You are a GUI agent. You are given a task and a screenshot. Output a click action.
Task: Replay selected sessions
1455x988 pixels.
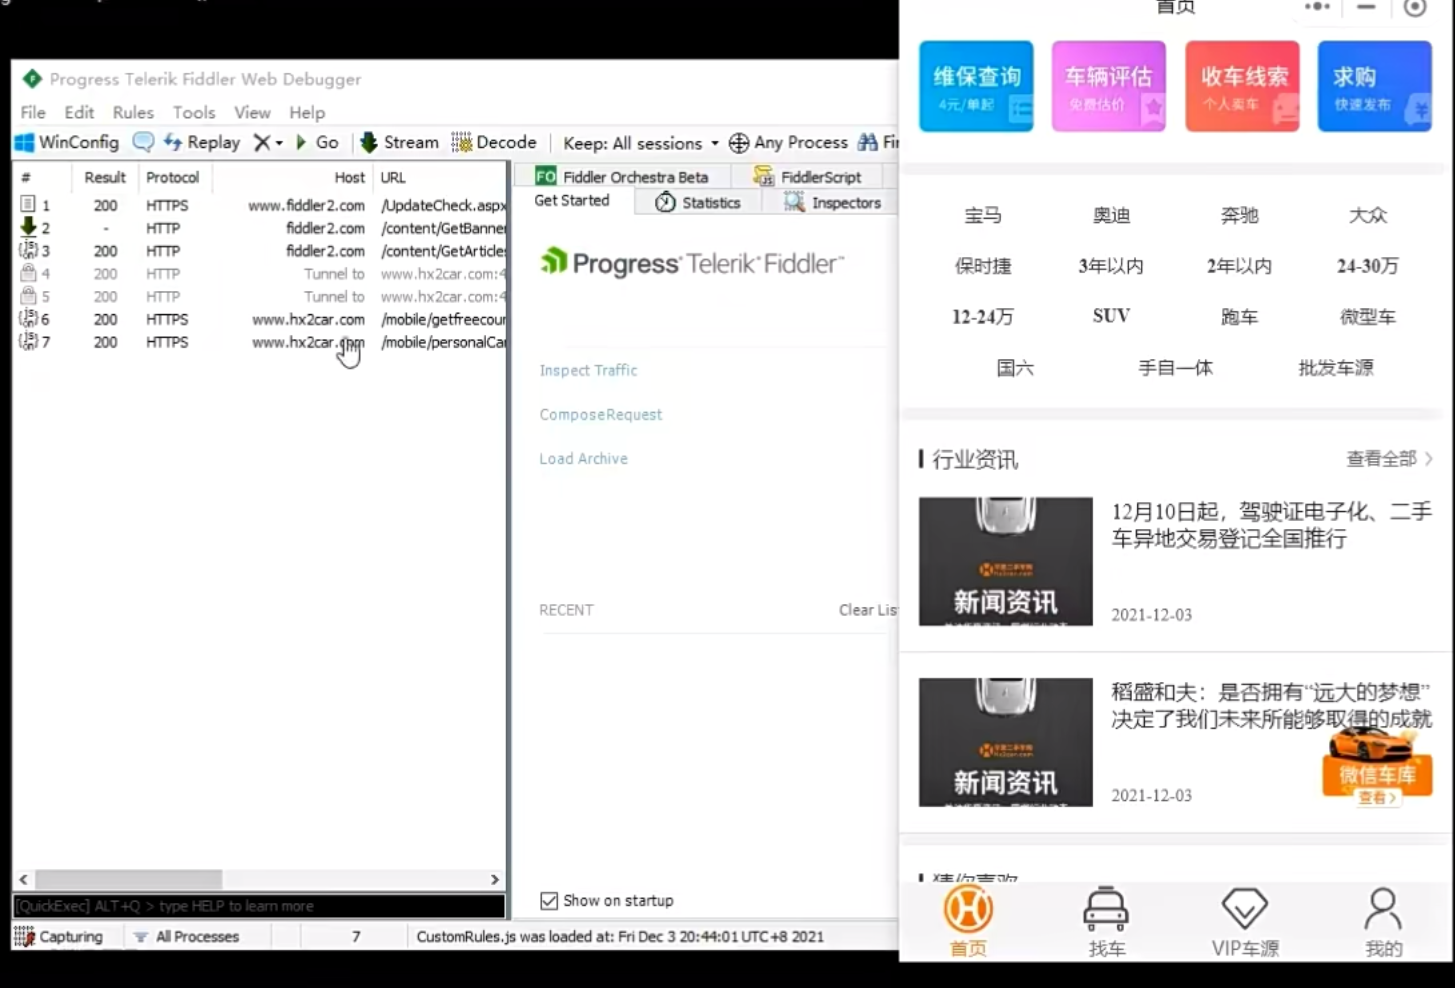[x=202, y=142]
